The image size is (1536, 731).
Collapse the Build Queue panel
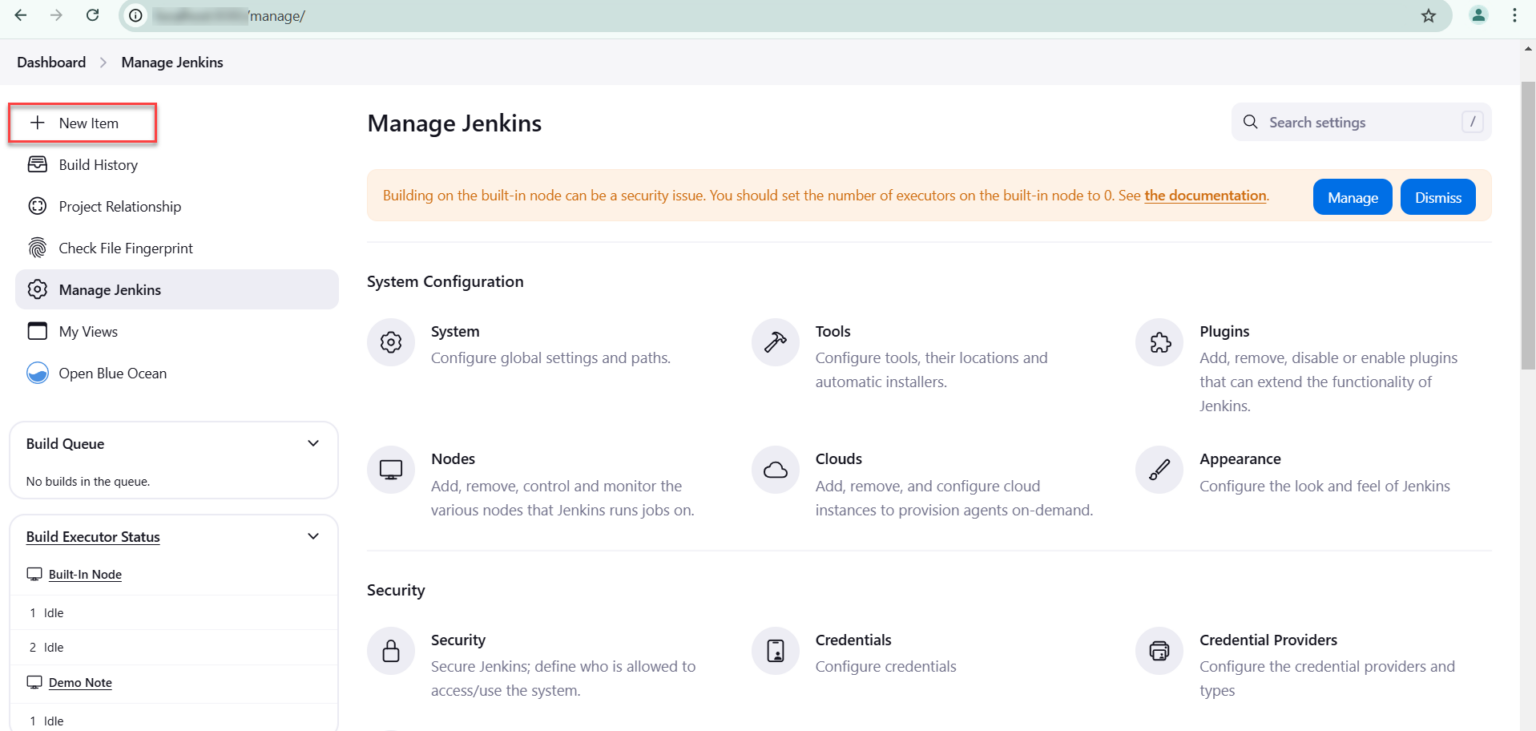[x=312, y=442]
